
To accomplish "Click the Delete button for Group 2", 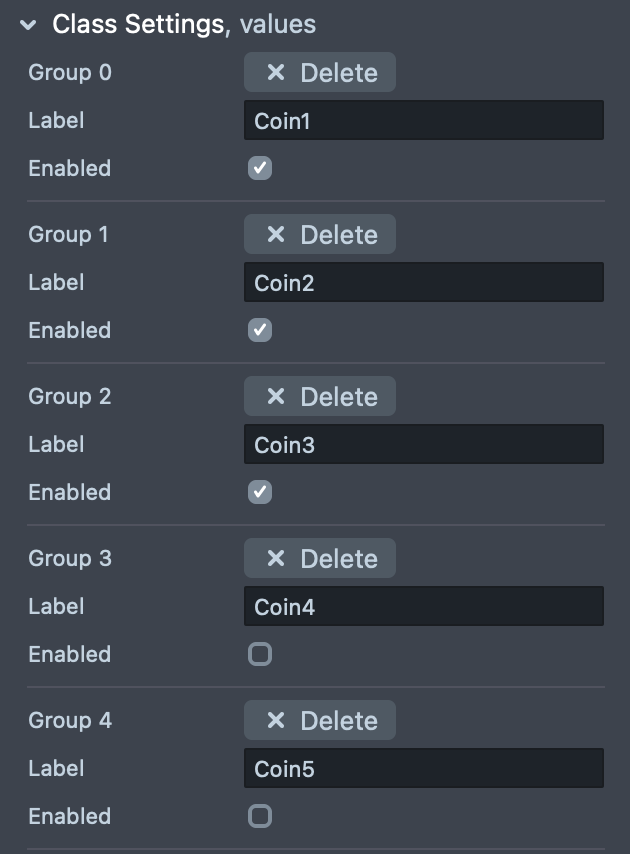I will click(320, 397).
